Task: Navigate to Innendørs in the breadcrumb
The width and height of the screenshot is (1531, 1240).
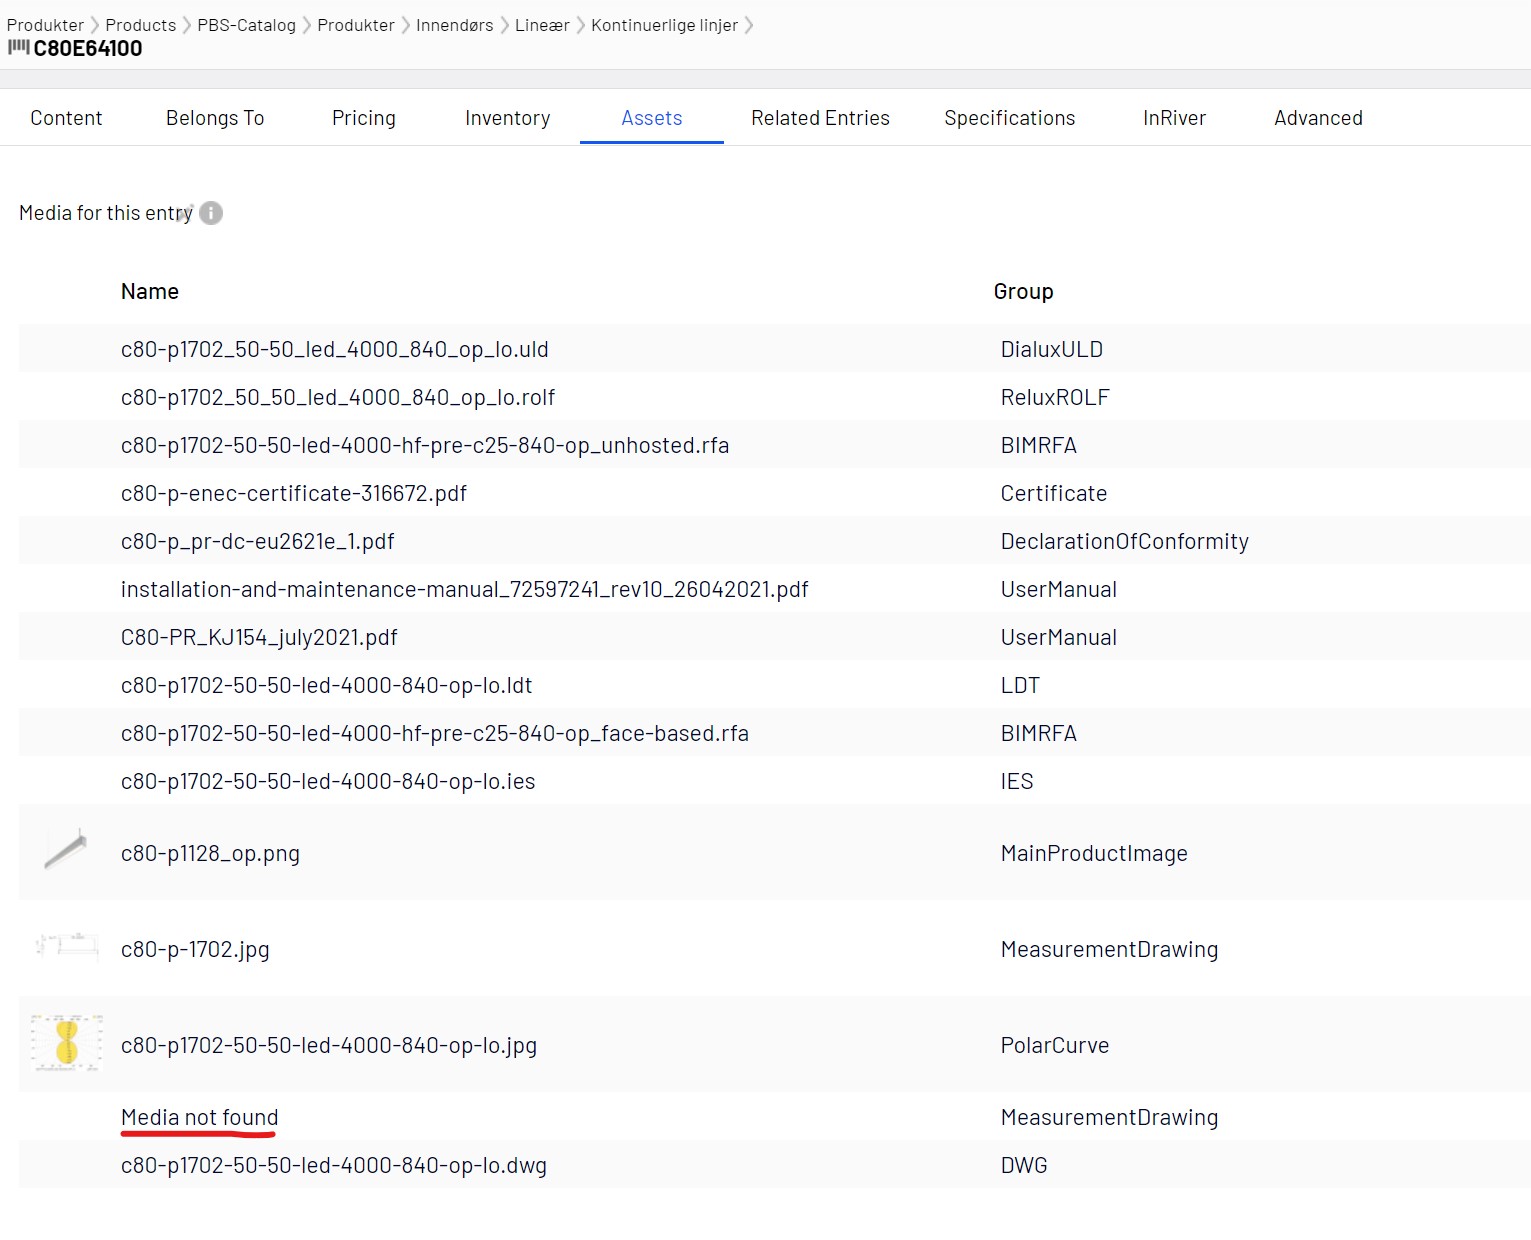Action: point(454,25)
